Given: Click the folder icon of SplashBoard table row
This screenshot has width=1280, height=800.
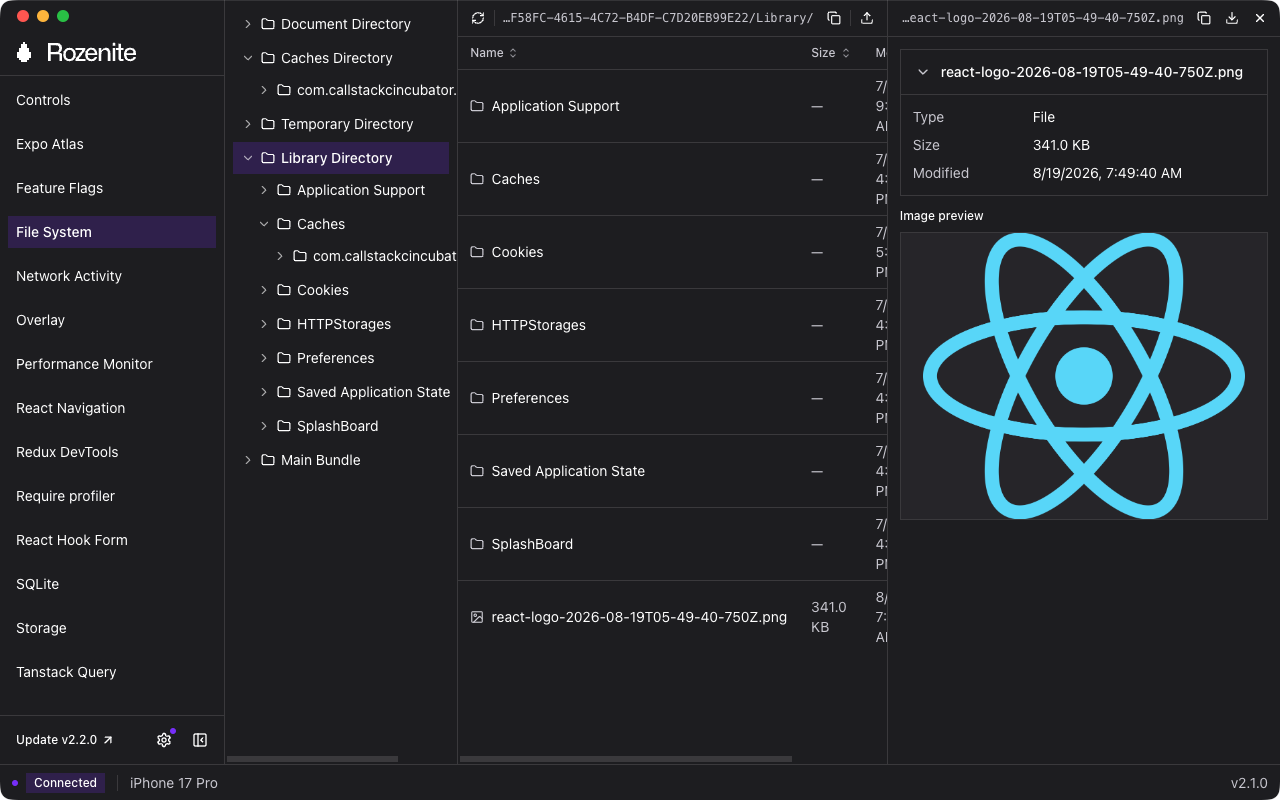Looking at the screenshot, I should point(477,544).
